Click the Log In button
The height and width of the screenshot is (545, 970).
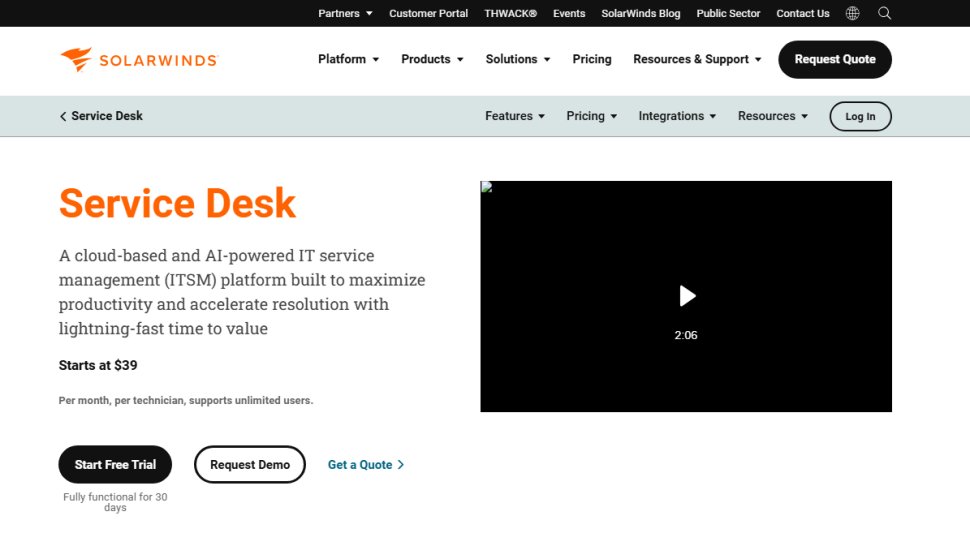tap(860, 116)
